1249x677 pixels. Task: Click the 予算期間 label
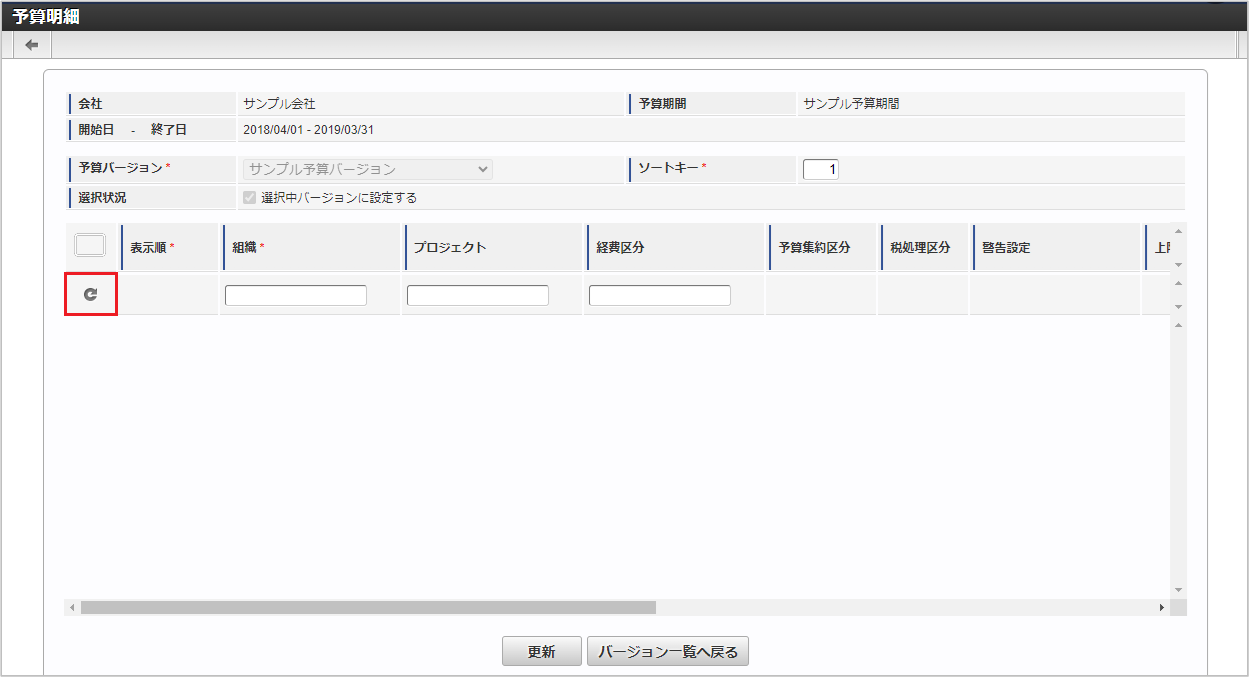662,103
